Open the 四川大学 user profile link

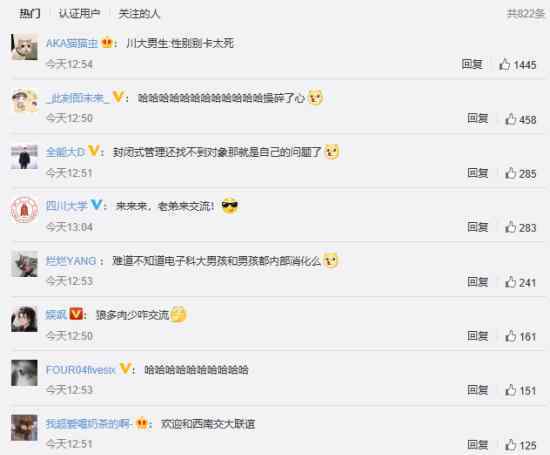[67, 206]
